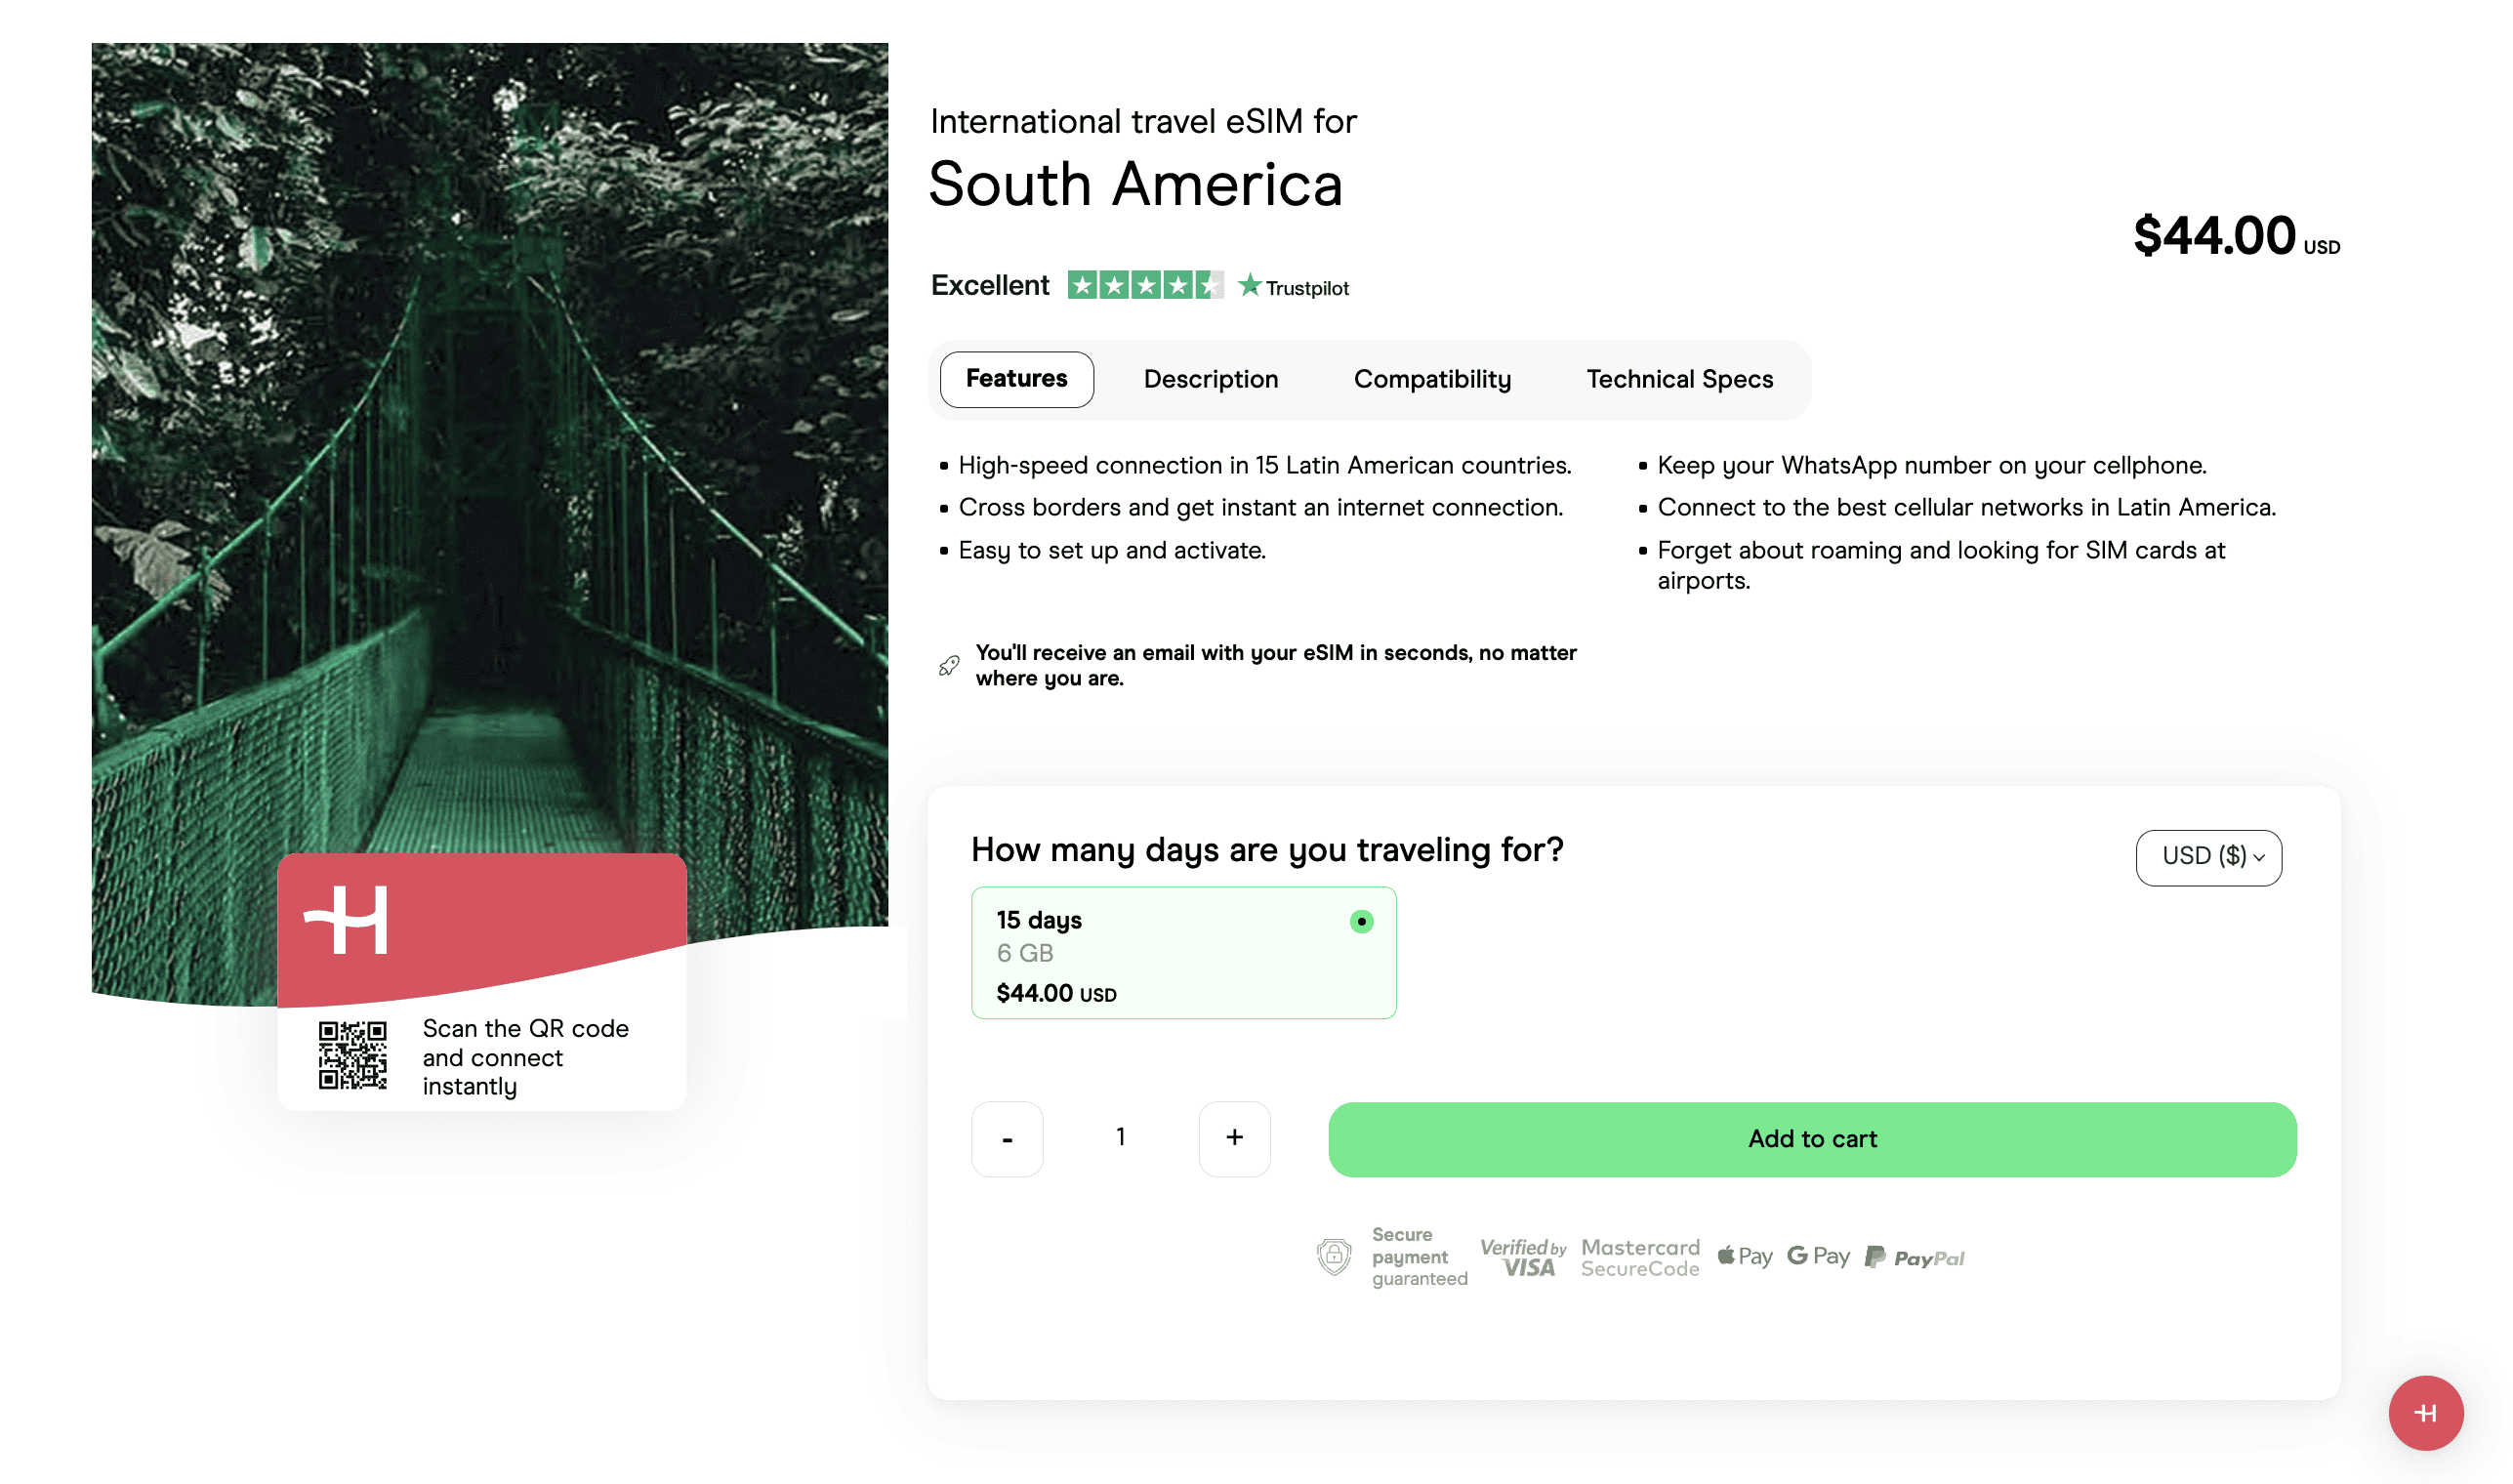The width and height of the screenshot is (2513, 1484).
Task: Decrease quantity with the minus button
Action: (x=1007, y=1138)
